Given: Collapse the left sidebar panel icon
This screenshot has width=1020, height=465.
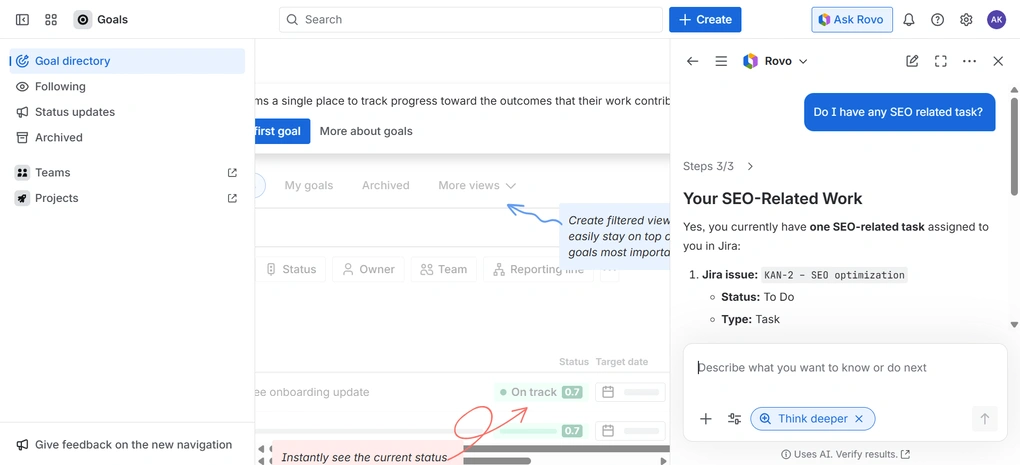Looking at the screenshot, I should point(22,19).
